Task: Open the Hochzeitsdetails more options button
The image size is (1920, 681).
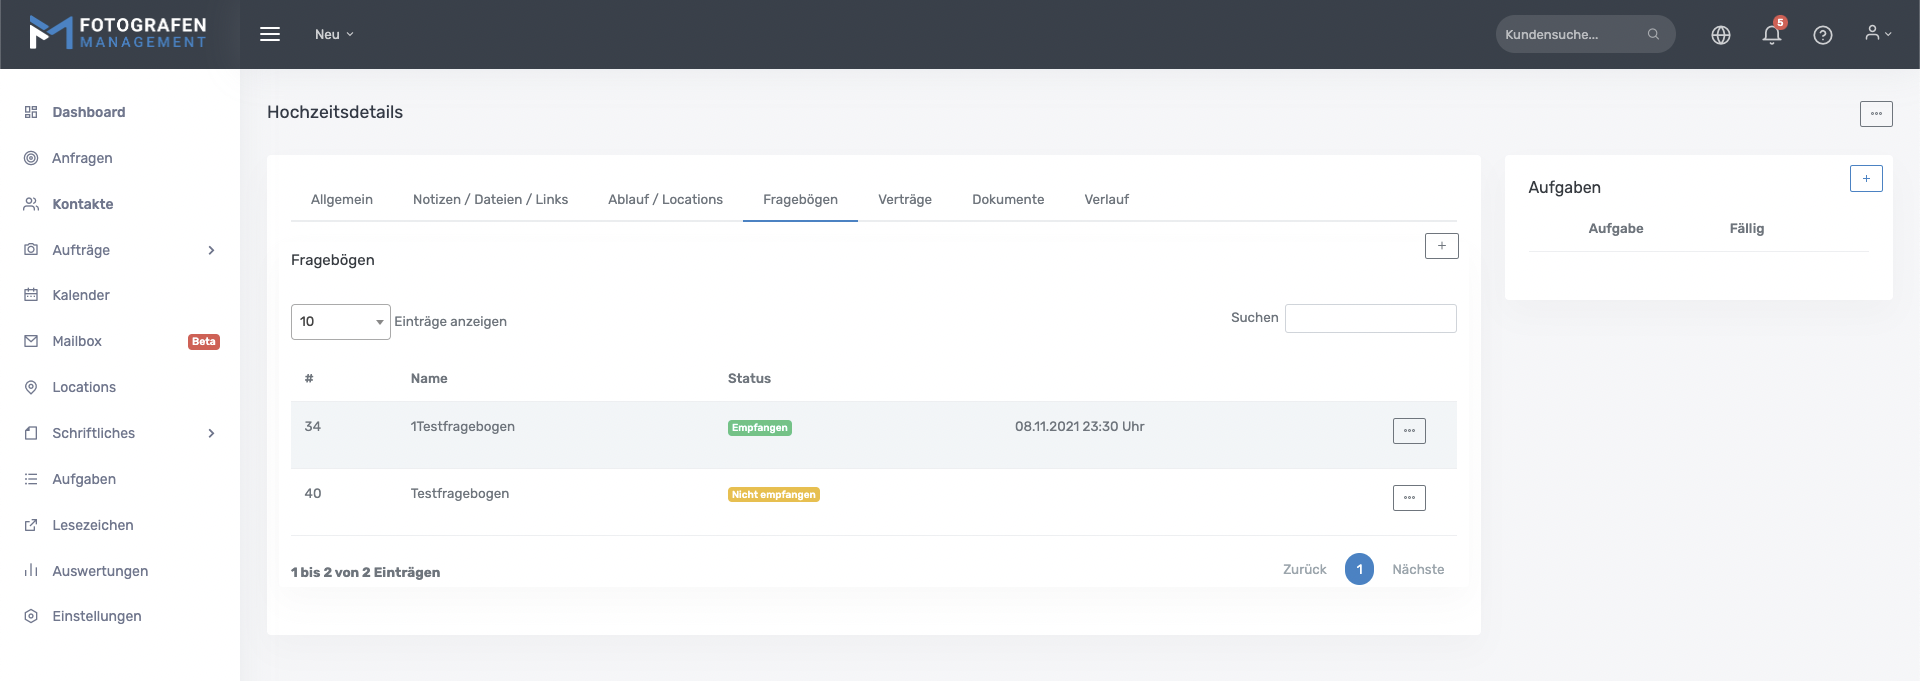Action: [1875, 114]
